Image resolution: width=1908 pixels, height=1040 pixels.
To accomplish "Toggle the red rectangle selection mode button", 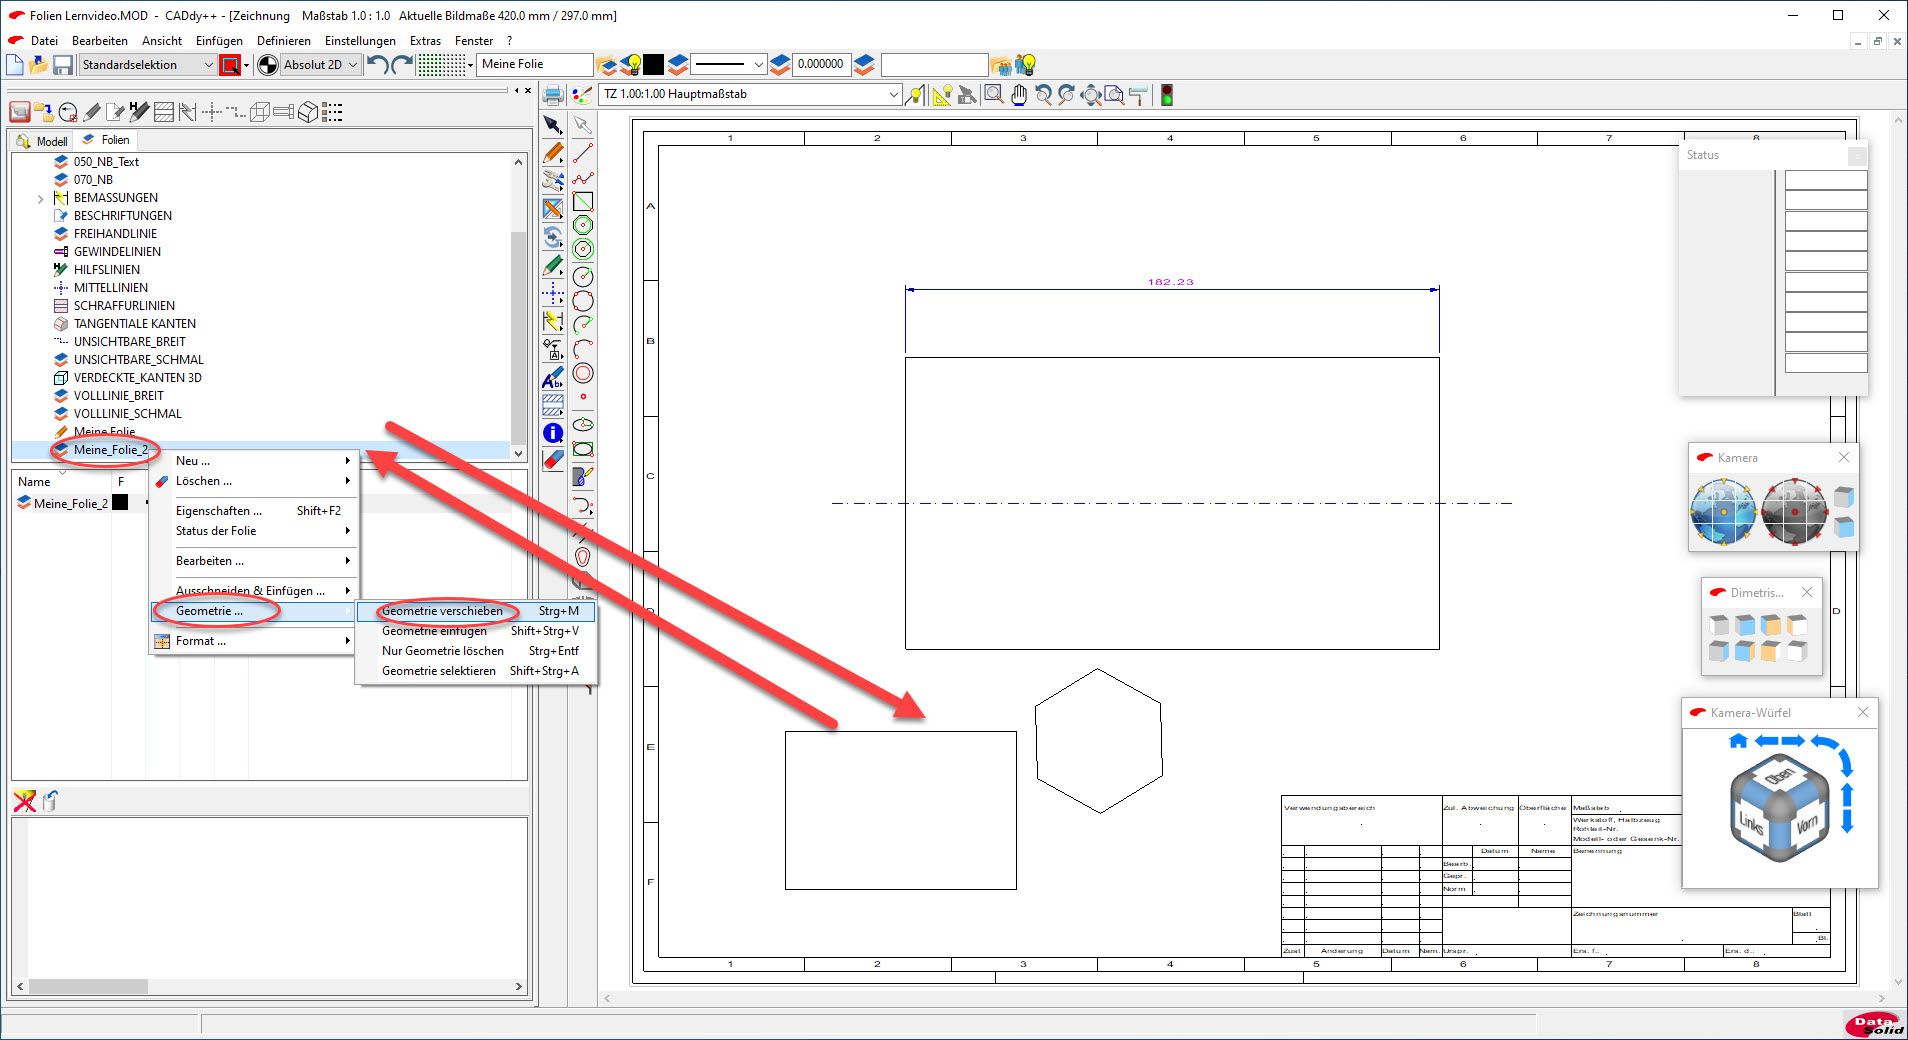I will tap(230, 65).
